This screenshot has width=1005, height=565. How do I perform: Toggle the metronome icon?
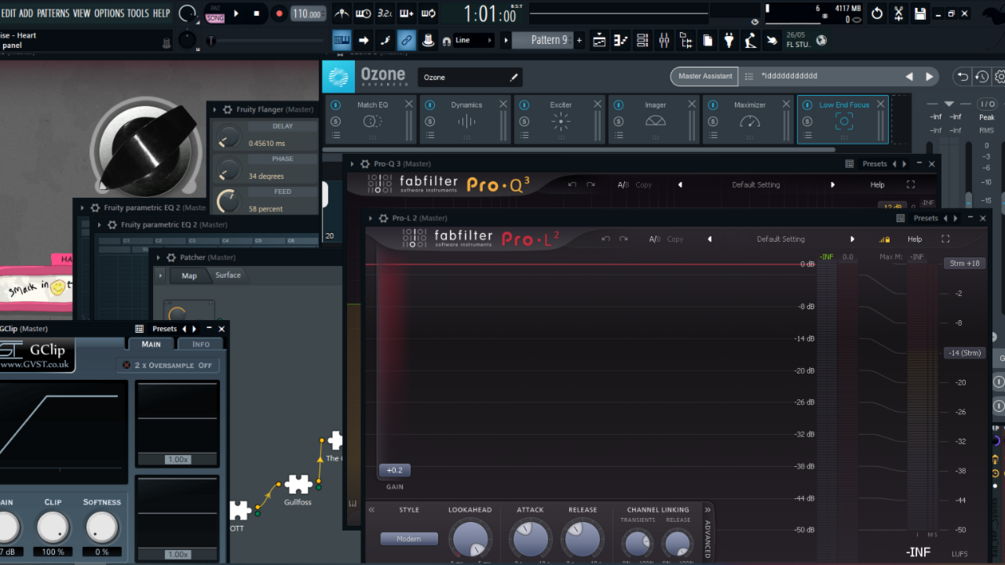tap(342, 13)
